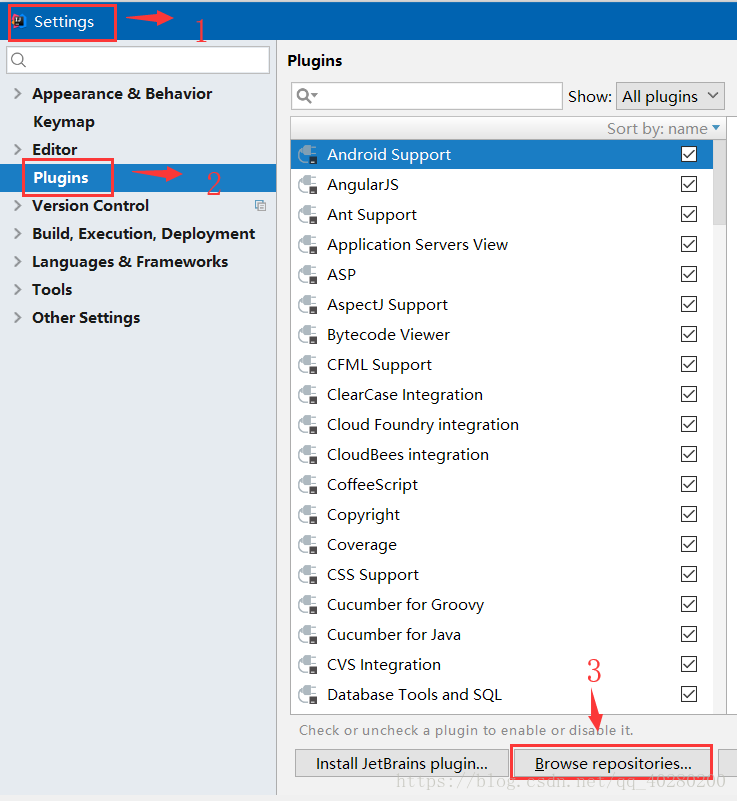
Task: Select the Cucumber for Java row
Action: 502,635
